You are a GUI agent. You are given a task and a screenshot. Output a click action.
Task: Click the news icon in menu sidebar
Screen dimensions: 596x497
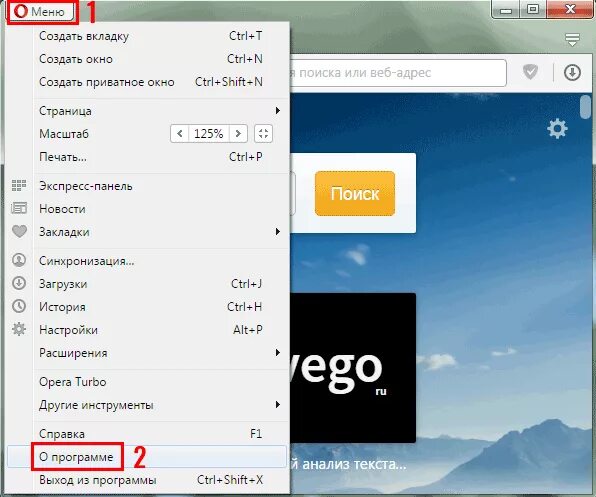click(19, 208)
